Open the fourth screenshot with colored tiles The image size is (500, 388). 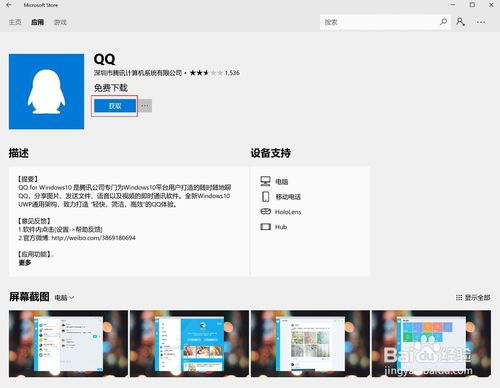pos(431,344)
